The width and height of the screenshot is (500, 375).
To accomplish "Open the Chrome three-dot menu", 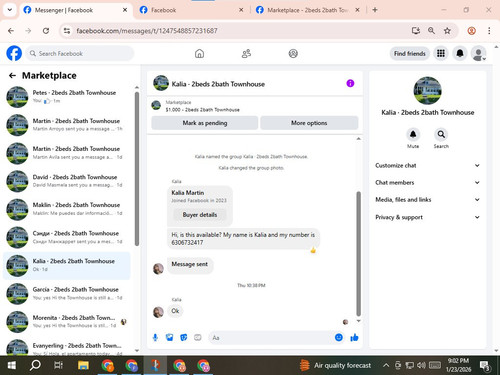I will click(x=489, y=31).
